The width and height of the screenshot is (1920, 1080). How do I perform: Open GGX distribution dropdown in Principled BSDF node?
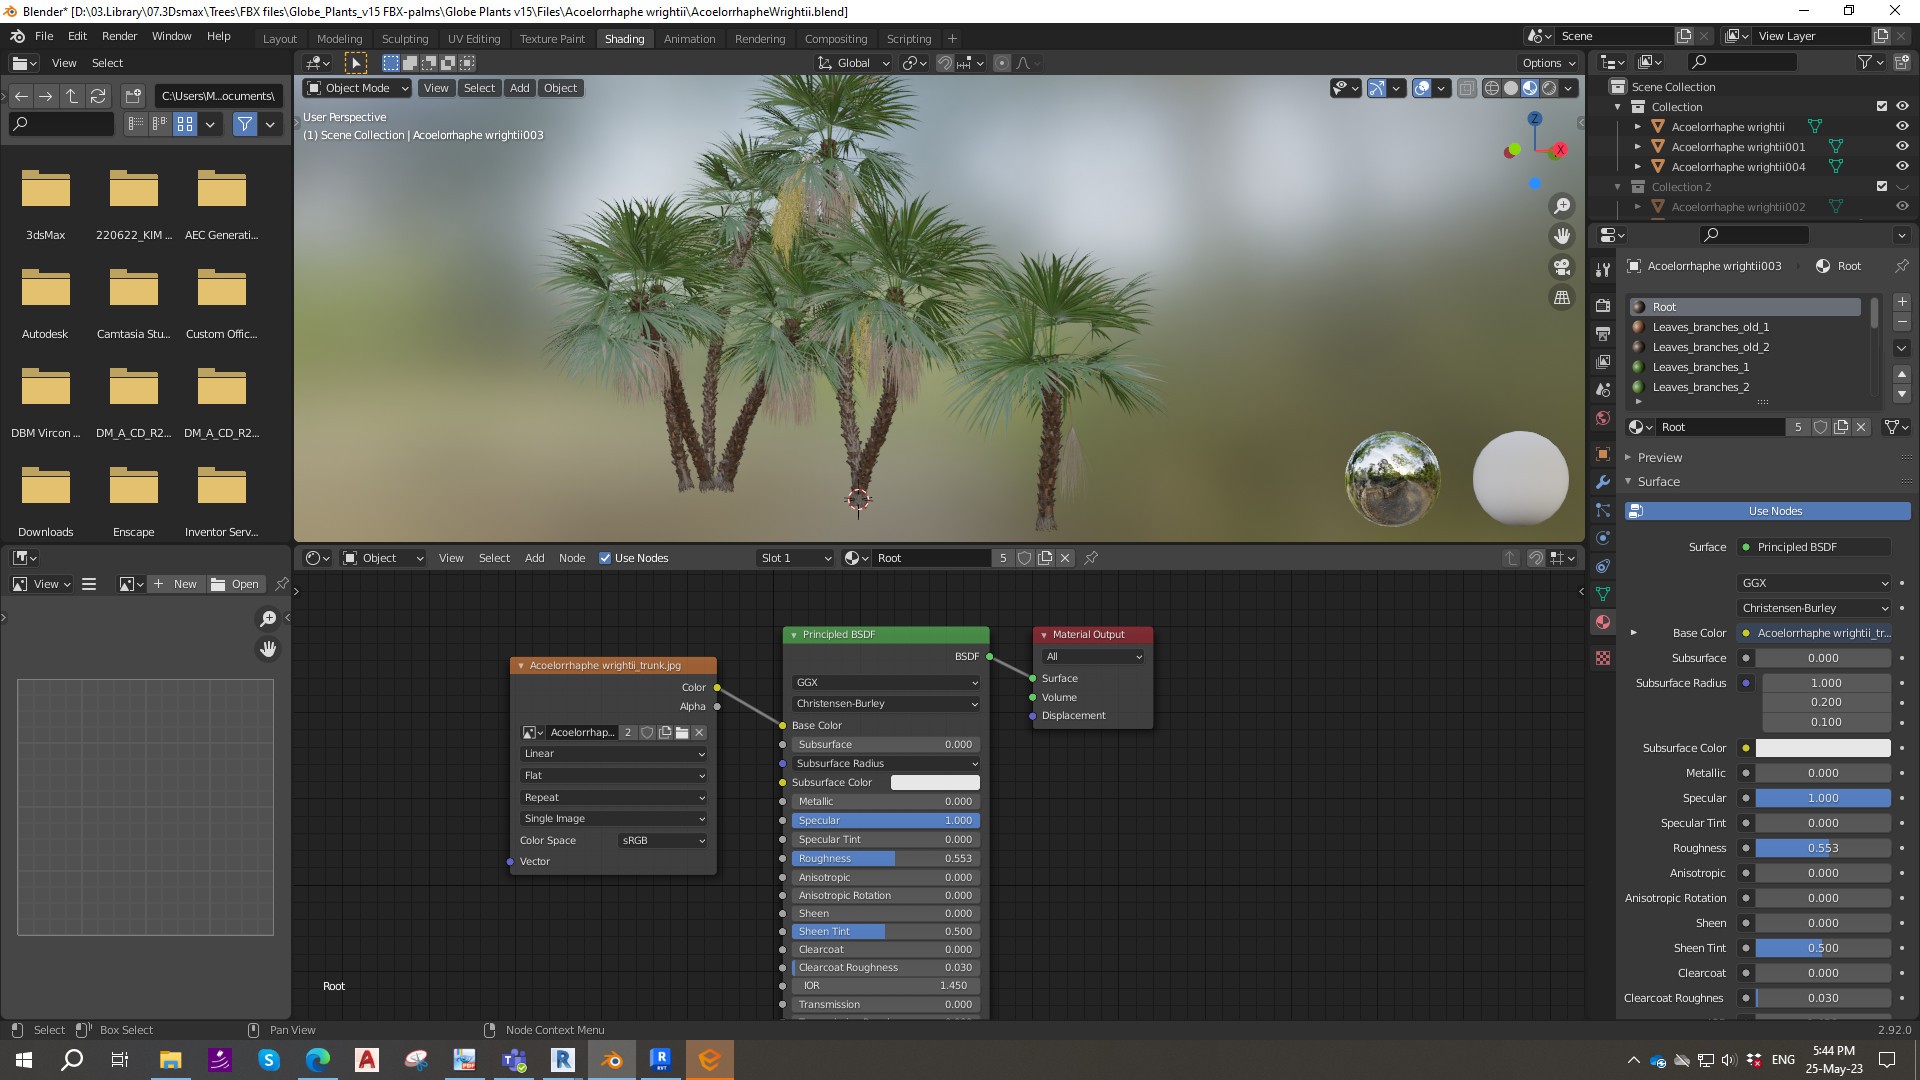click(885, 682)
